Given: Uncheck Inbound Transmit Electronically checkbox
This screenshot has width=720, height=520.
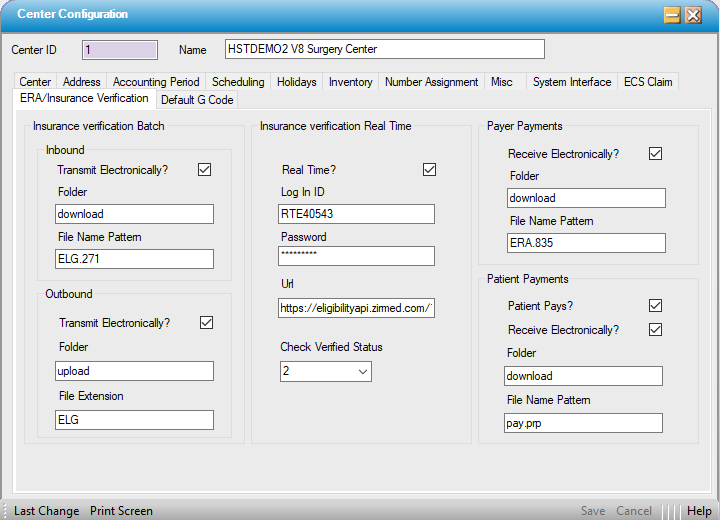Looking at the screenshot, I should point(205,170).
